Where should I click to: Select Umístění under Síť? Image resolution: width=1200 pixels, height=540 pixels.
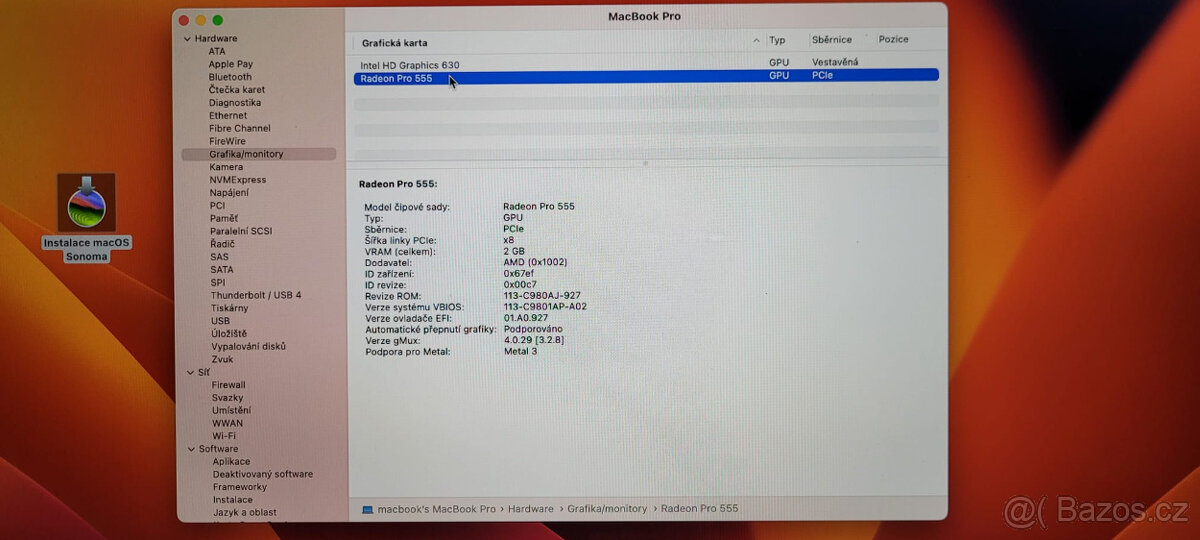(232, 410)
